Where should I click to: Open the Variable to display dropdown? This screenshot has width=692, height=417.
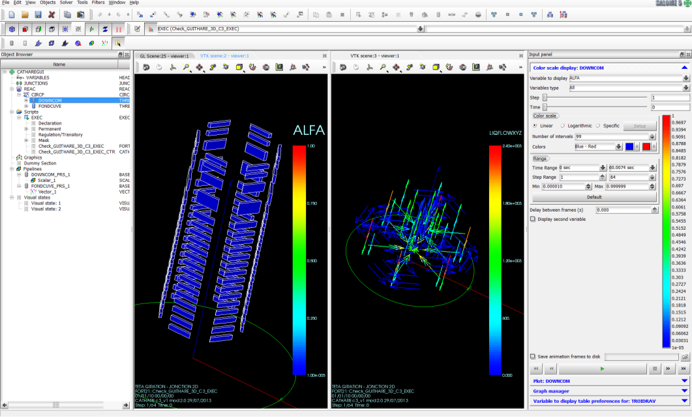click(685, 77)
